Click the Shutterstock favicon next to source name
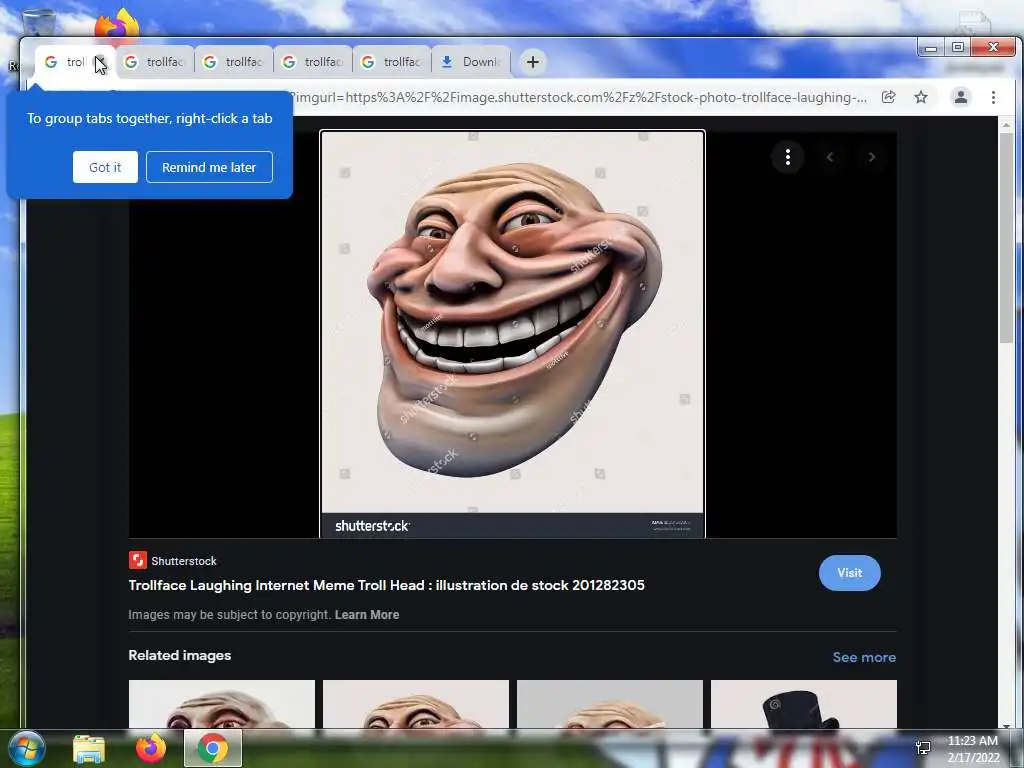This screenshot has height=768, width=1024. pyautogui.click(x=138, y=560)
